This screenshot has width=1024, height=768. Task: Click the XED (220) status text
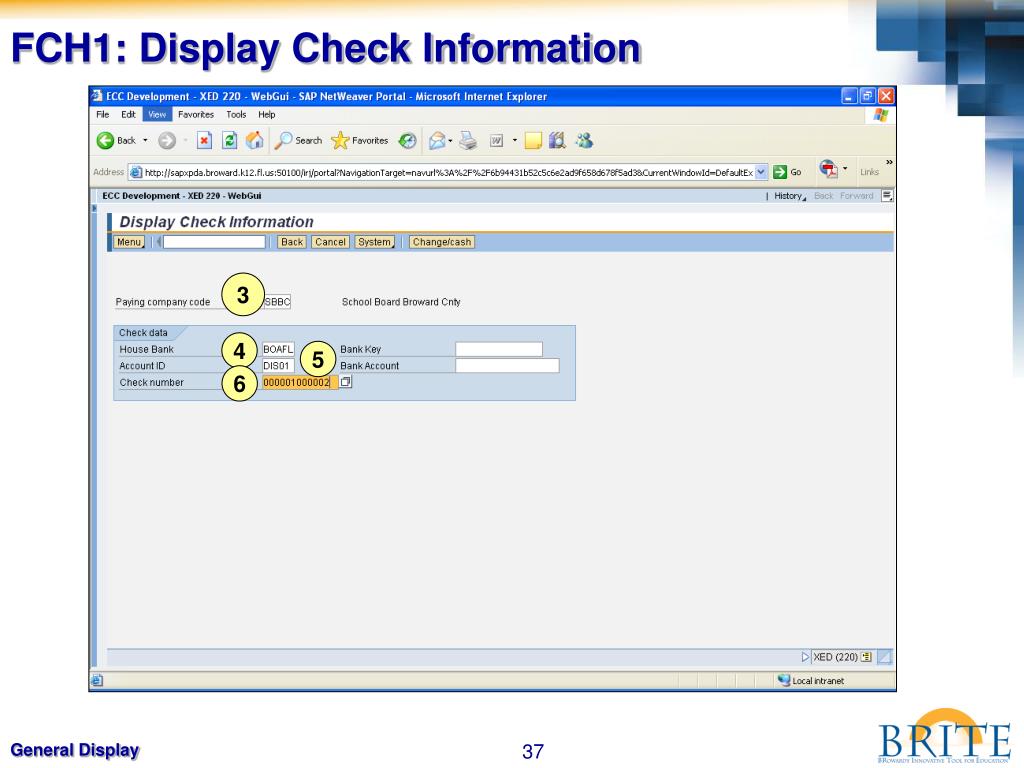[x=835, y=657]
